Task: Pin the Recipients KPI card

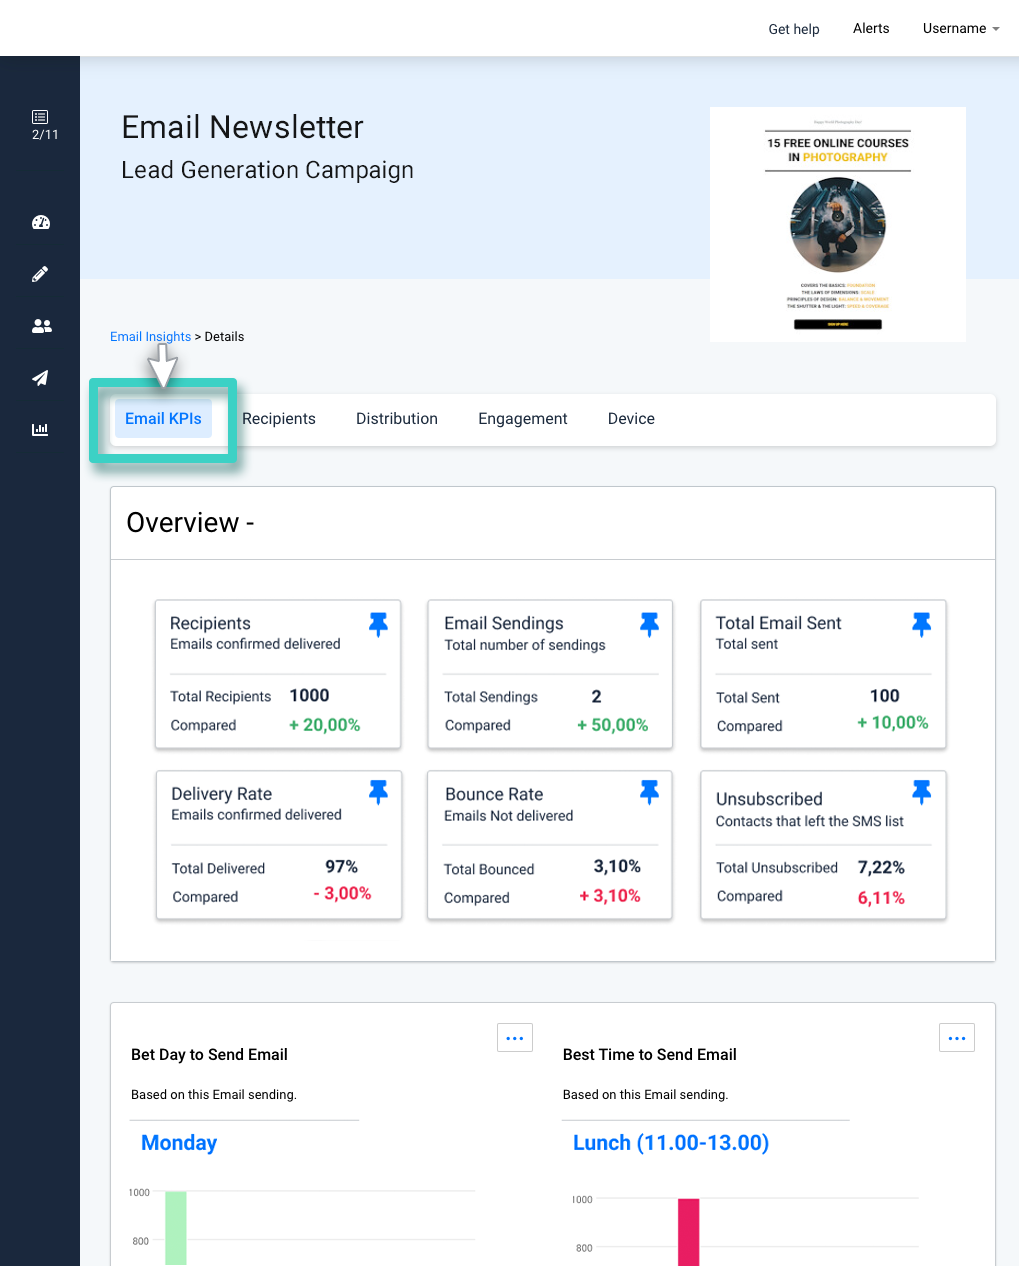Action: [x=378, y=625]
